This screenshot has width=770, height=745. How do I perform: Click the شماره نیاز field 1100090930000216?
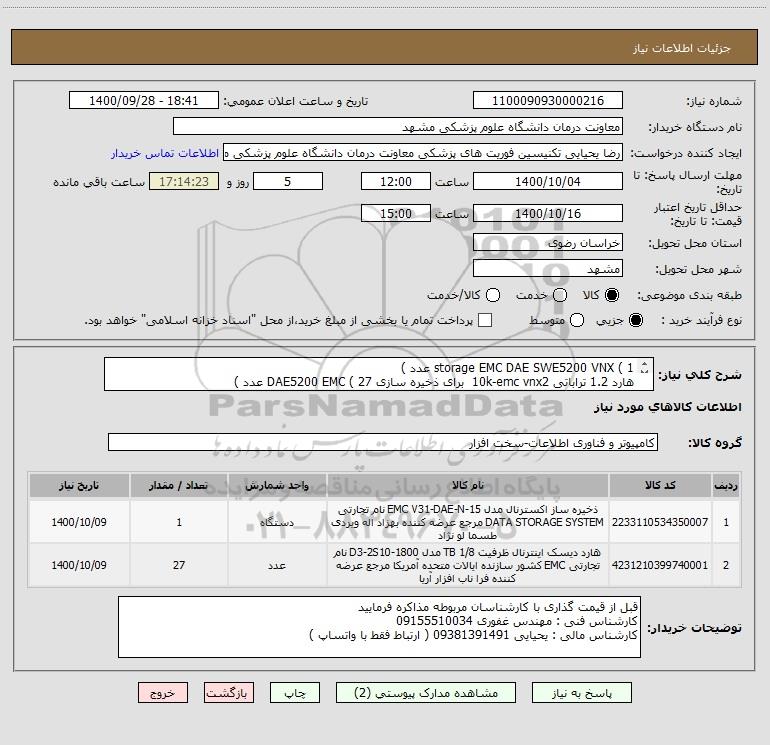548,100
